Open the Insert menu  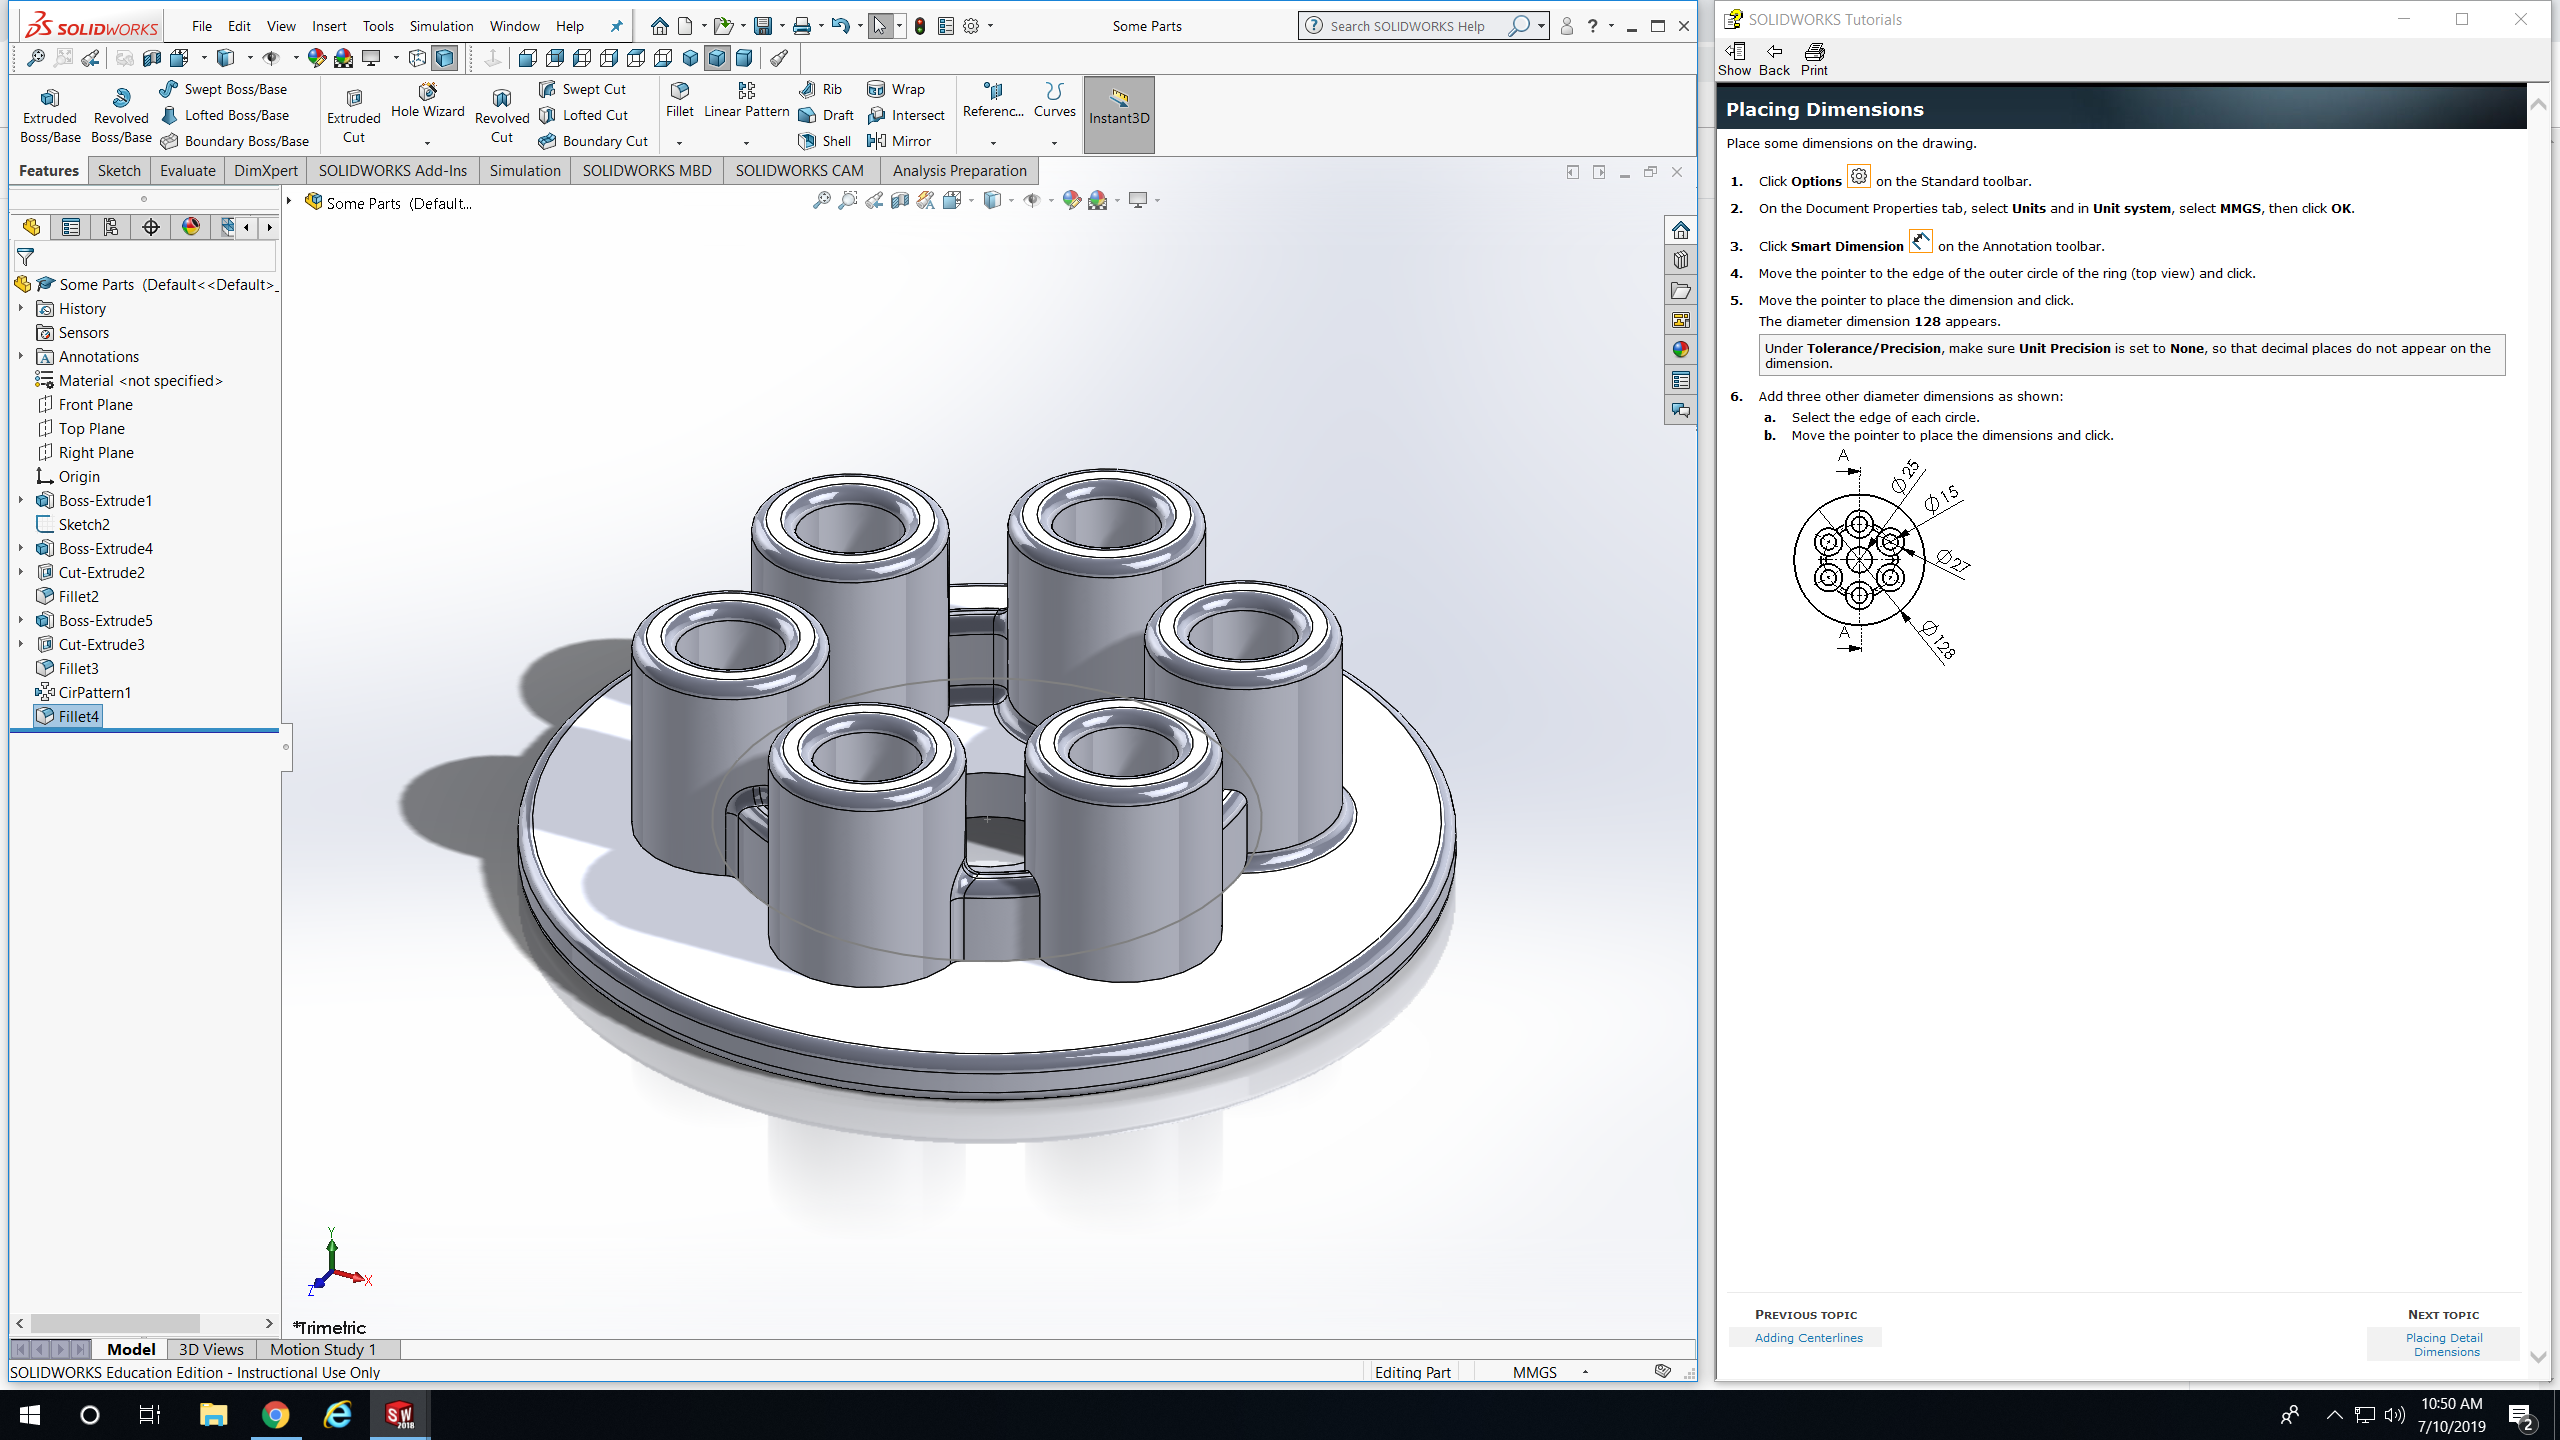pos(329,26)
